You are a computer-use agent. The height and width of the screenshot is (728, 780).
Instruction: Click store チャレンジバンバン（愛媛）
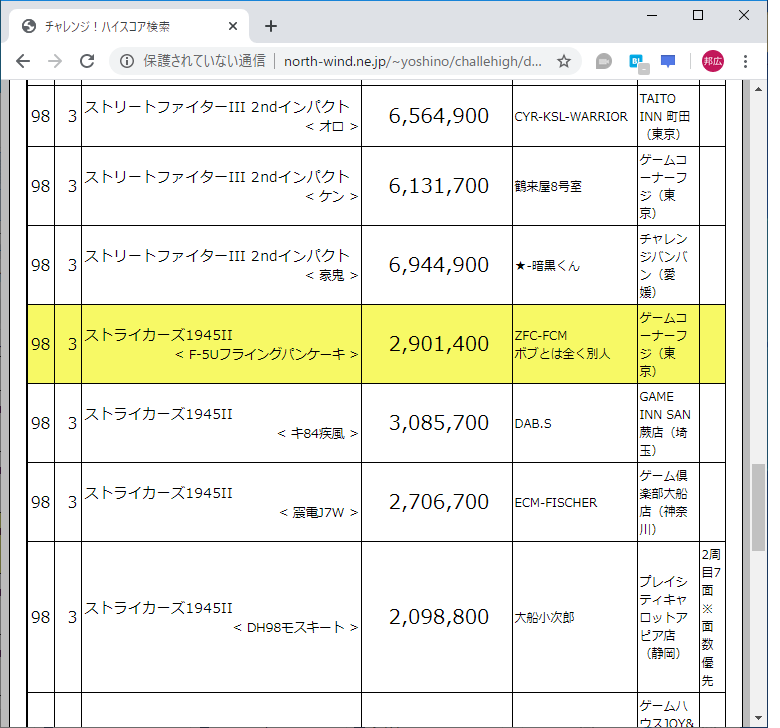[665, 265]
